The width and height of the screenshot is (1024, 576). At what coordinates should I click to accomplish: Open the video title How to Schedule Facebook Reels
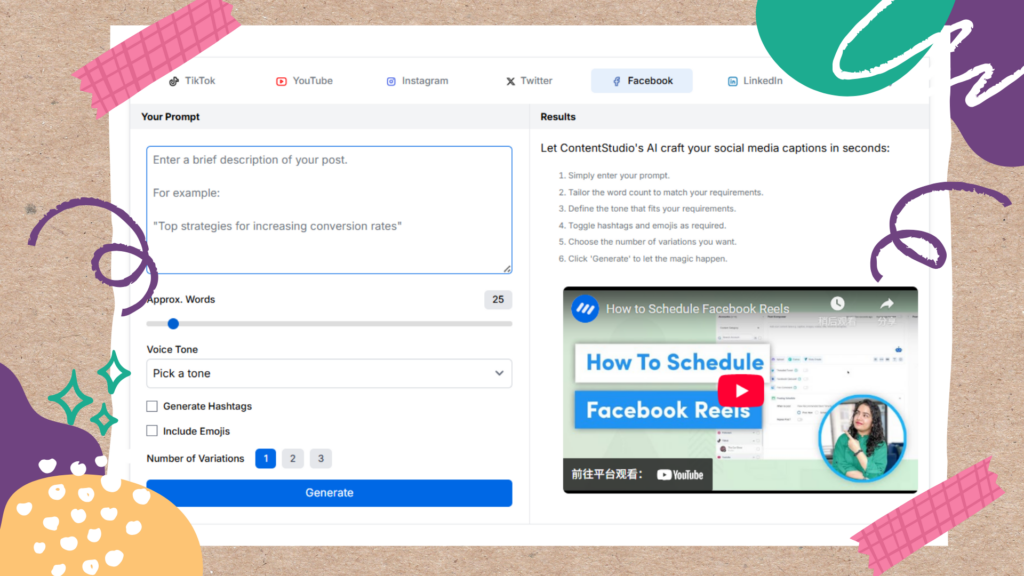[x=697, y=309]
